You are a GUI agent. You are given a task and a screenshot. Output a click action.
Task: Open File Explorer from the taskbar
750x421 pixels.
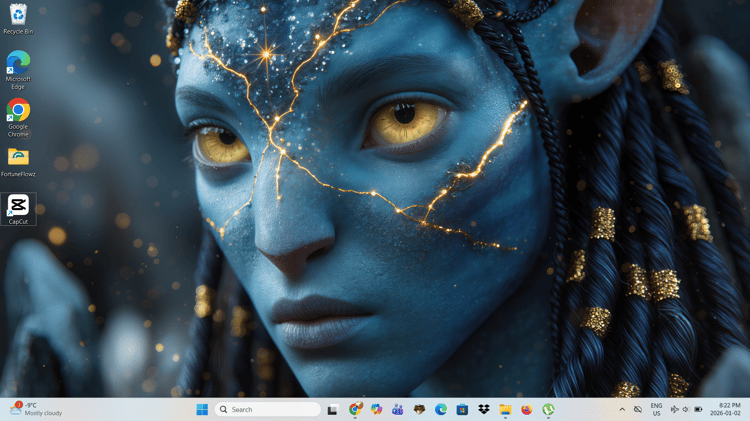505,410
